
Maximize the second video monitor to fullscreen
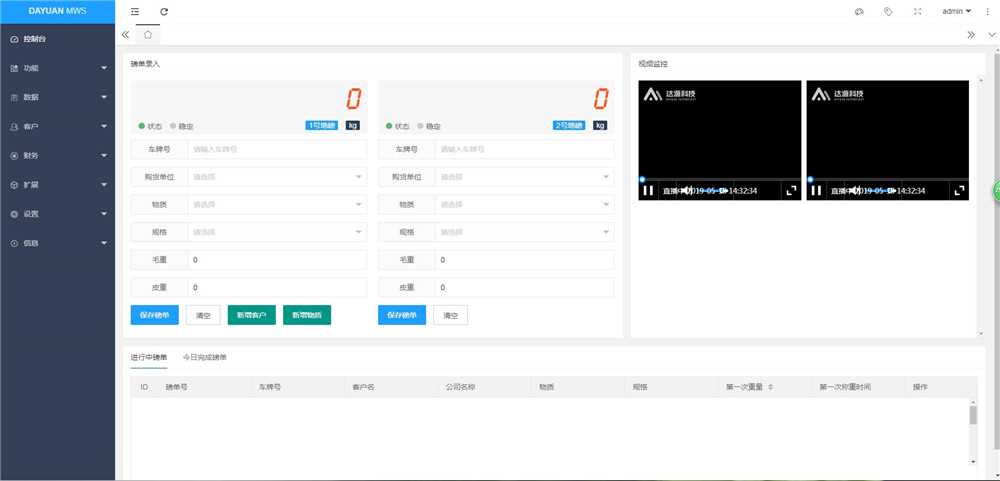[x=959, y=190]
